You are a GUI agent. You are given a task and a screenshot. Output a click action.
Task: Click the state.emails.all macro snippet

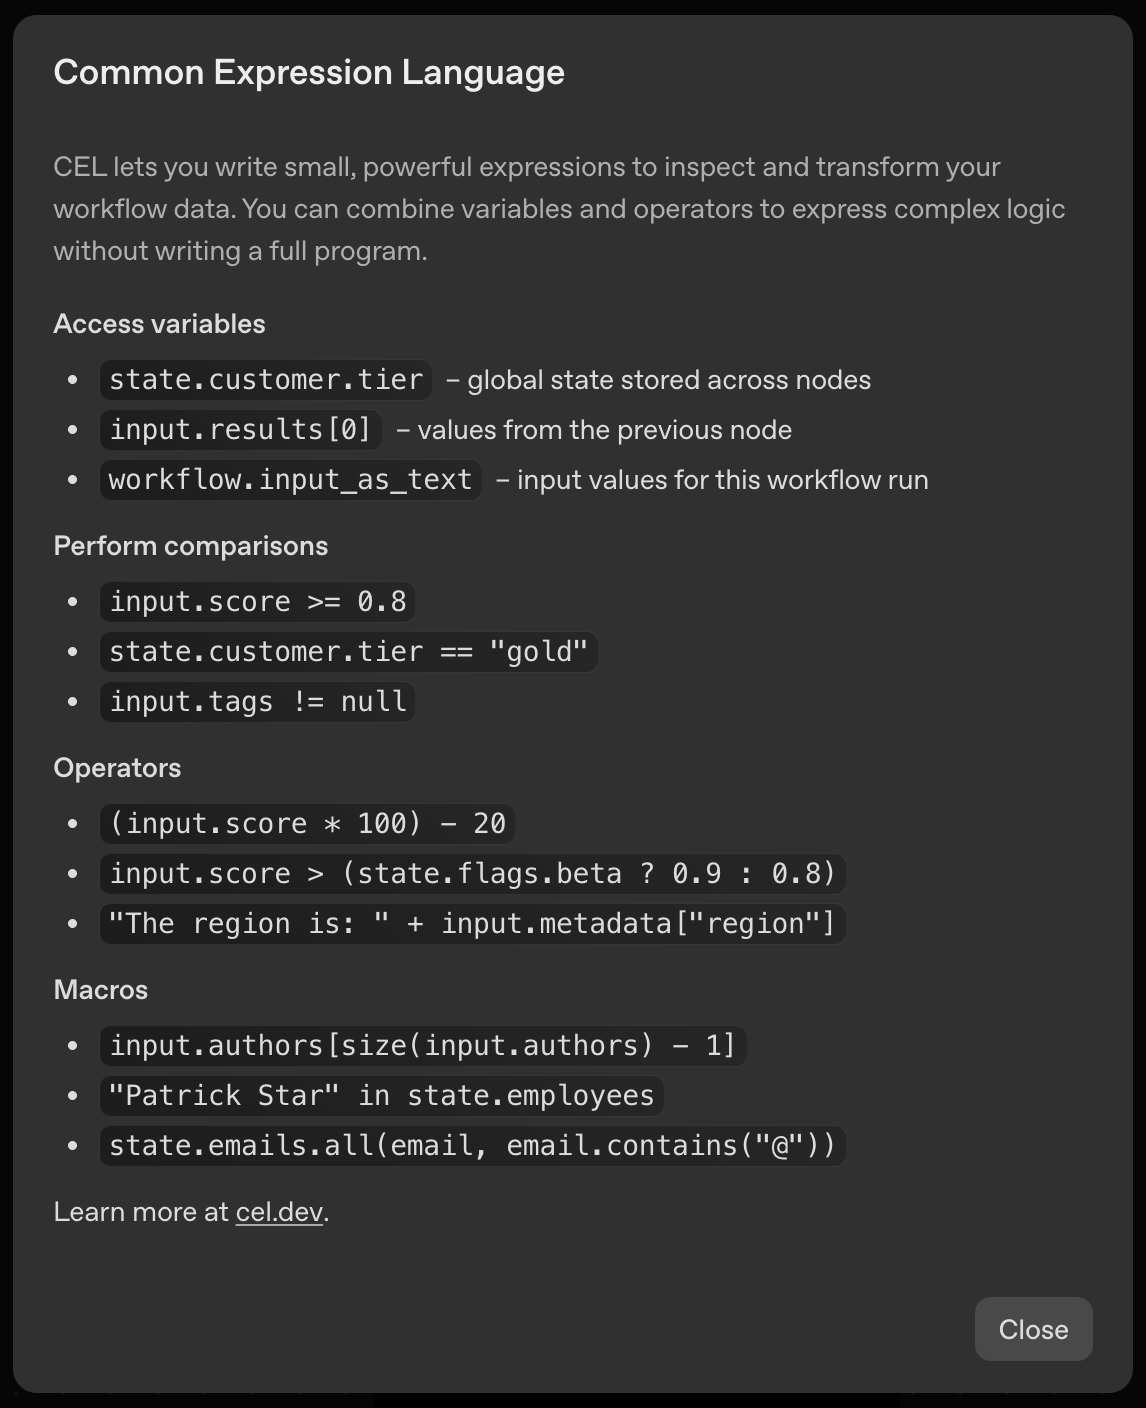pyautogui.click(x=472, y=1145)
